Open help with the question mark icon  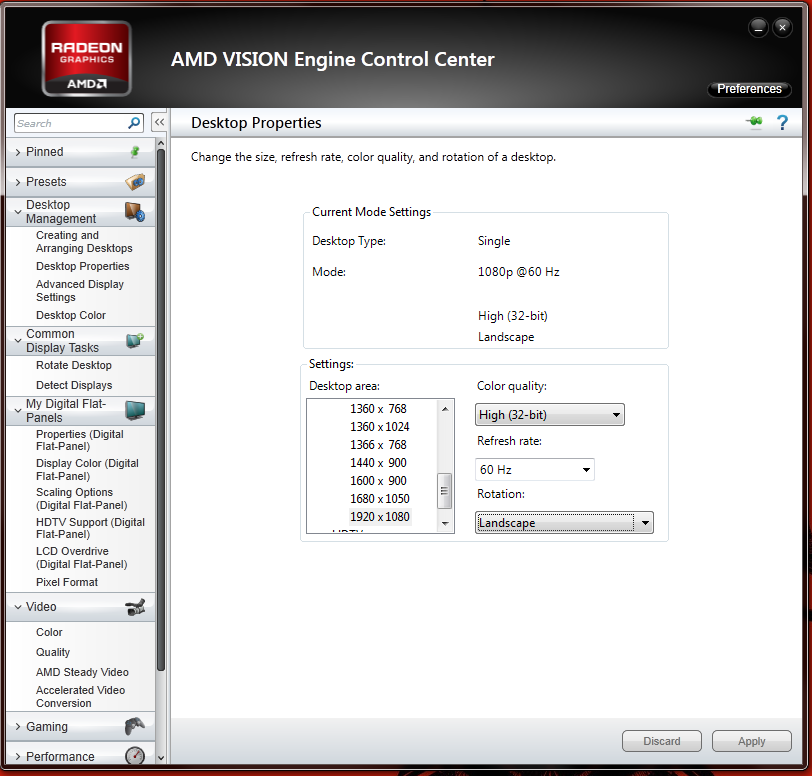click(782, 123)
